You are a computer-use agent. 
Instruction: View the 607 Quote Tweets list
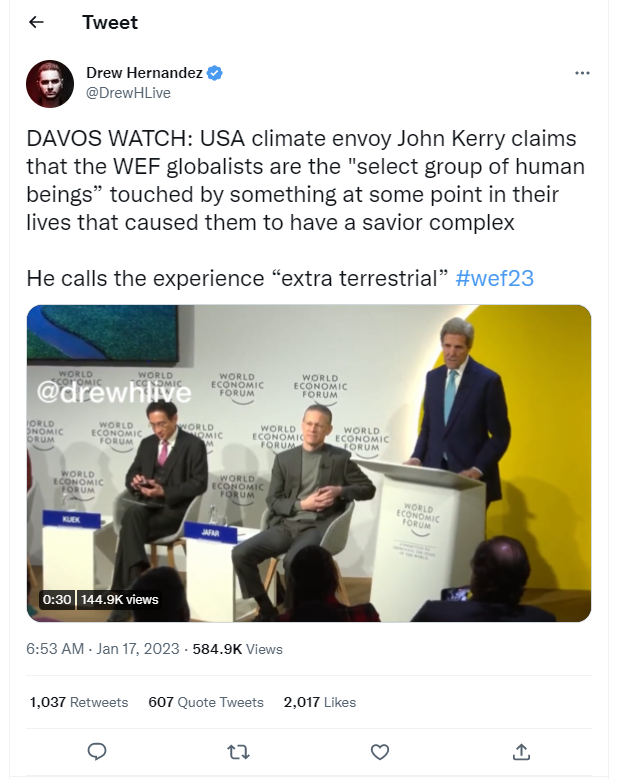pyautogui.click(x=206, y=703)
